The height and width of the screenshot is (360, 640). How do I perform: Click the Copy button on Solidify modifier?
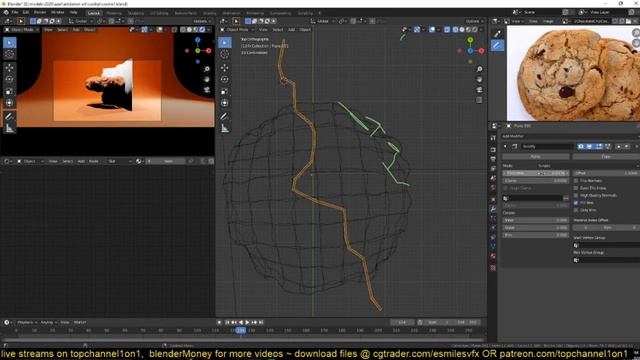(606, 157)
